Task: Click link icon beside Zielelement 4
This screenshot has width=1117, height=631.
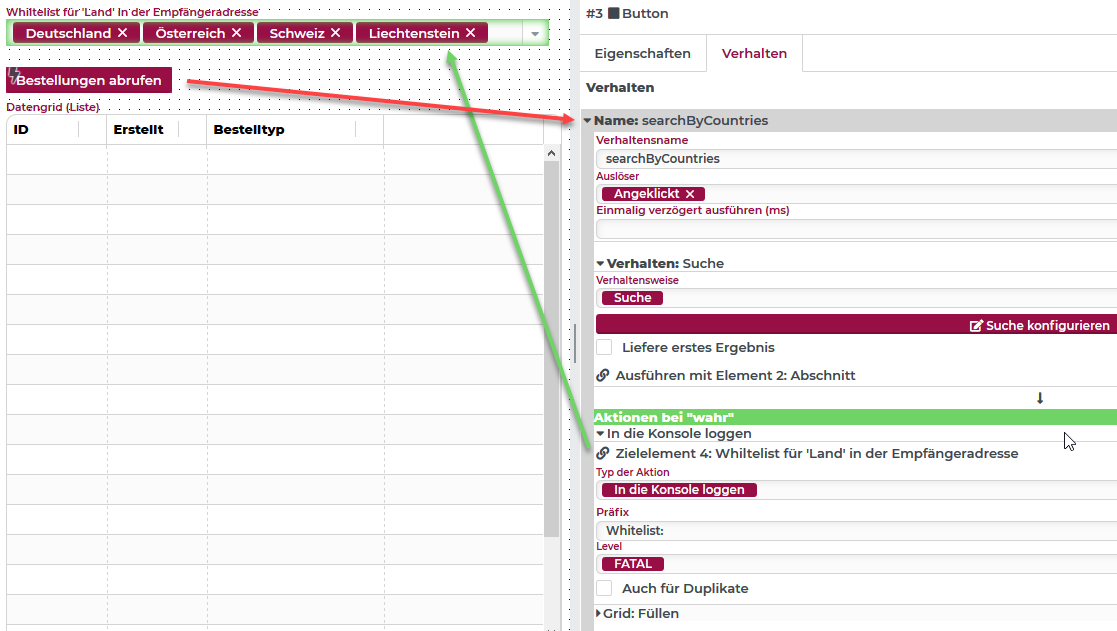Action: tap(603, 453)
